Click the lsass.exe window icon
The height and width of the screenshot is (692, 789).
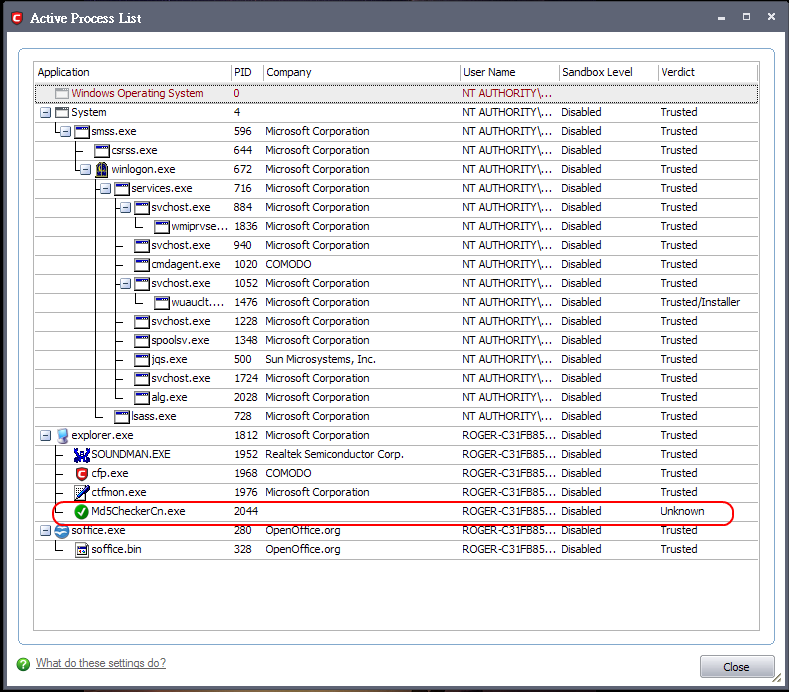[122, 417]
